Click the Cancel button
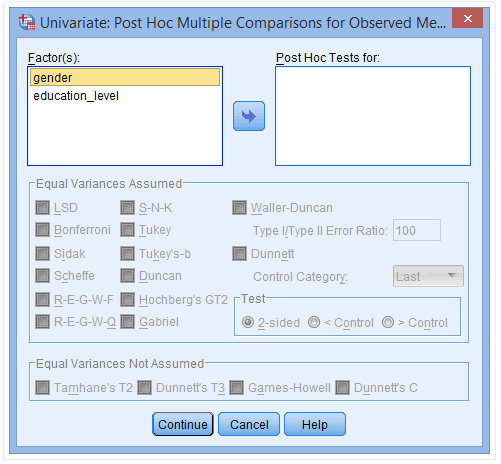 [x=249, y=424]
